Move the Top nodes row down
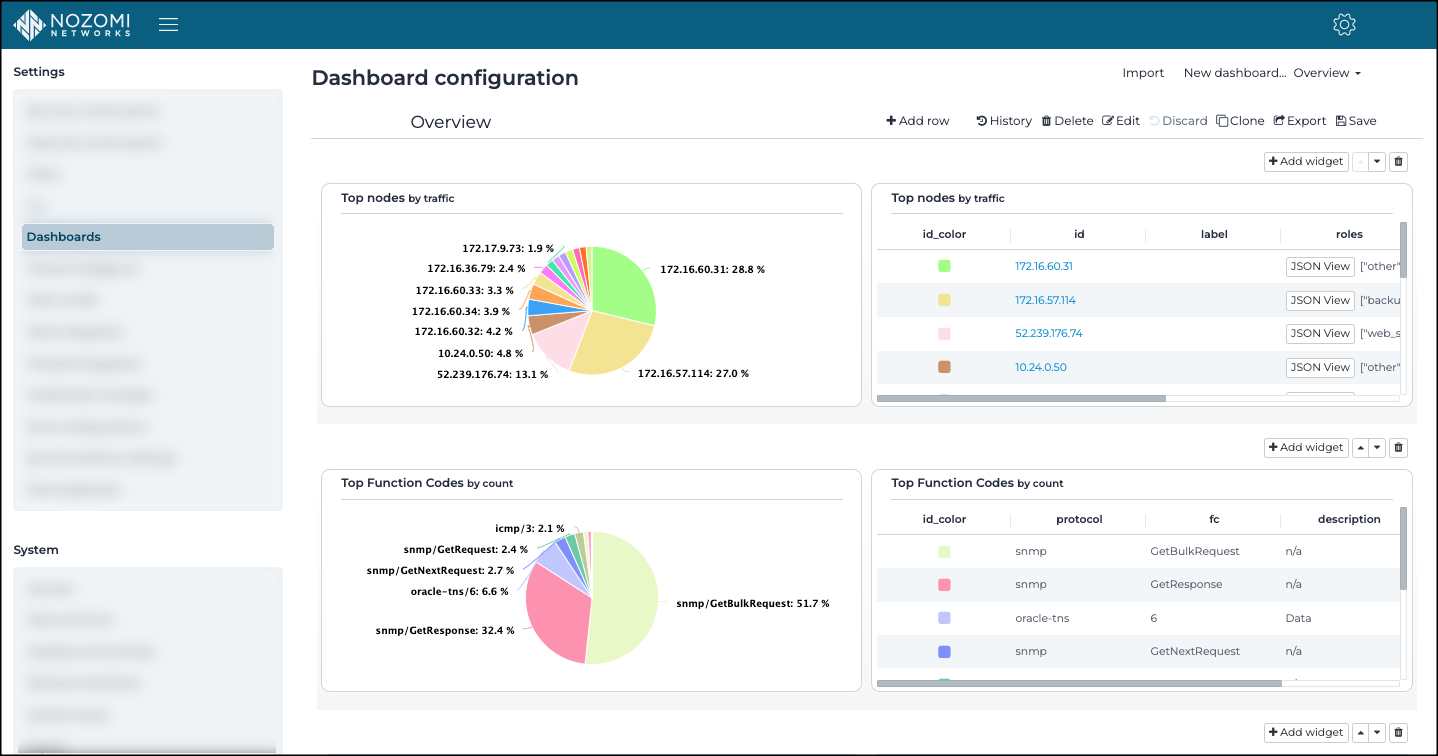 pyautogui.click(x=1377, y=162)
